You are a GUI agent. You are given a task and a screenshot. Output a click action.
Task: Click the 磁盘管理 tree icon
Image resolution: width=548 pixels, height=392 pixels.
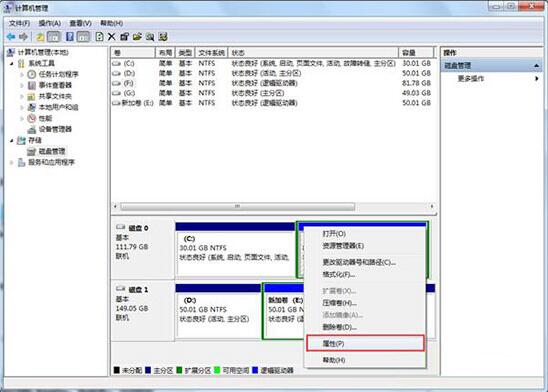(32, 151)
